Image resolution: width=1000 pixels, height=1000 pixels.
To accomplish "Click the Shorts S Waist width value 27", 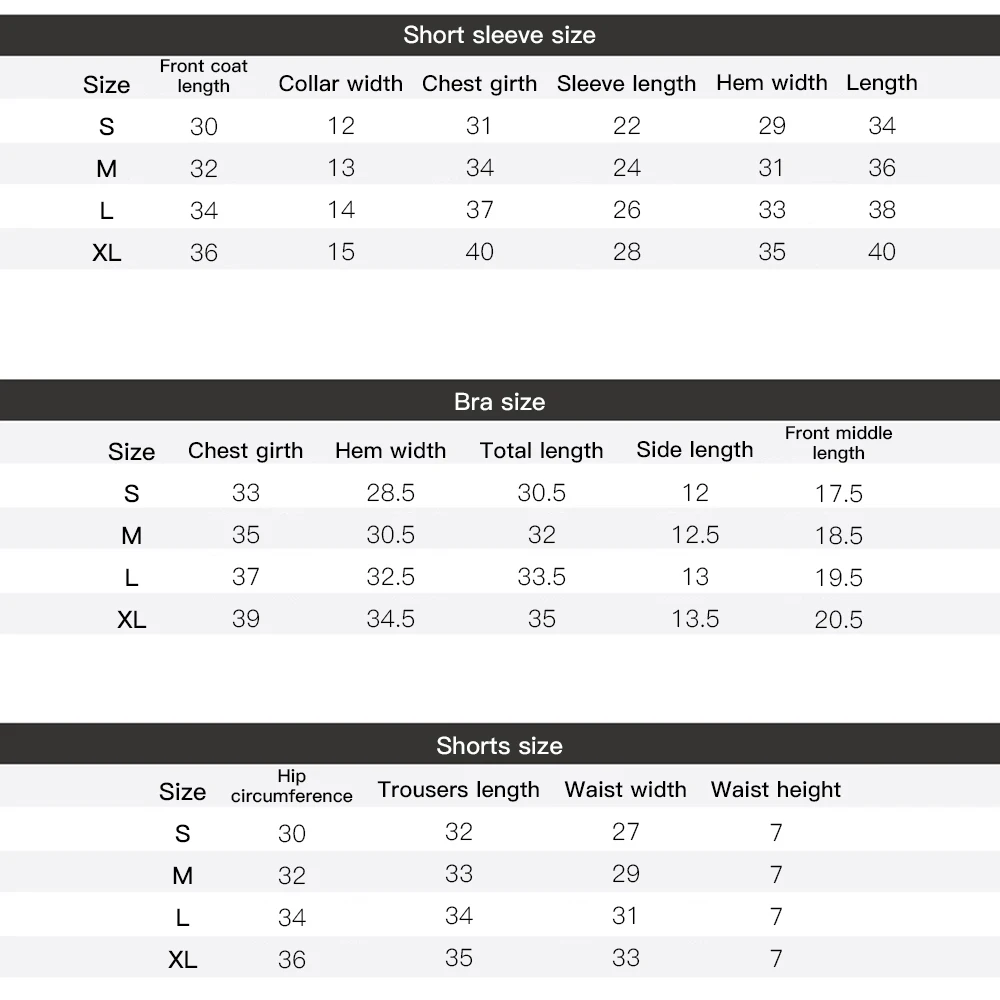I will click(626, 832).
